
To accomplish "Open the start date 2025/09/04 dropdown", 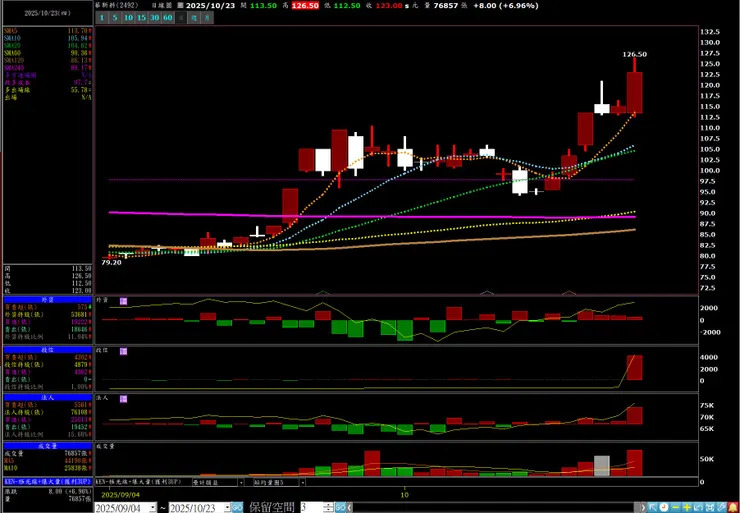I will [153, 507].
